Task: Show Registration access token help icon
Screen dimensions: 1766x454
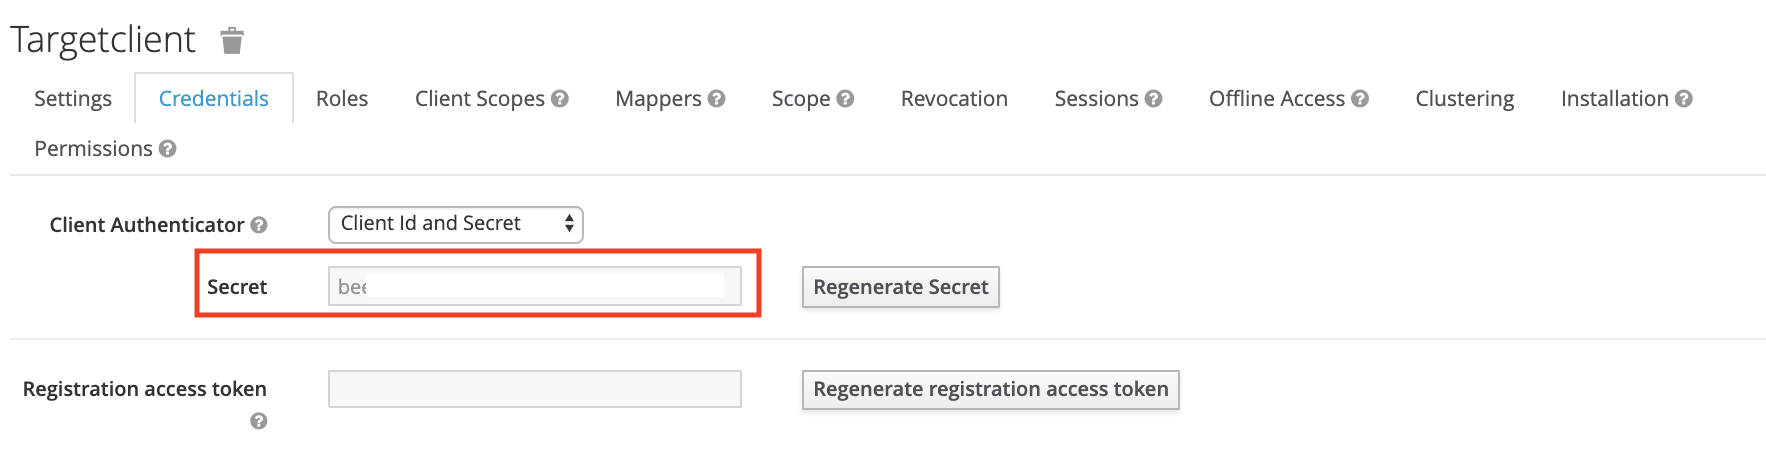Action: (259, 421)
